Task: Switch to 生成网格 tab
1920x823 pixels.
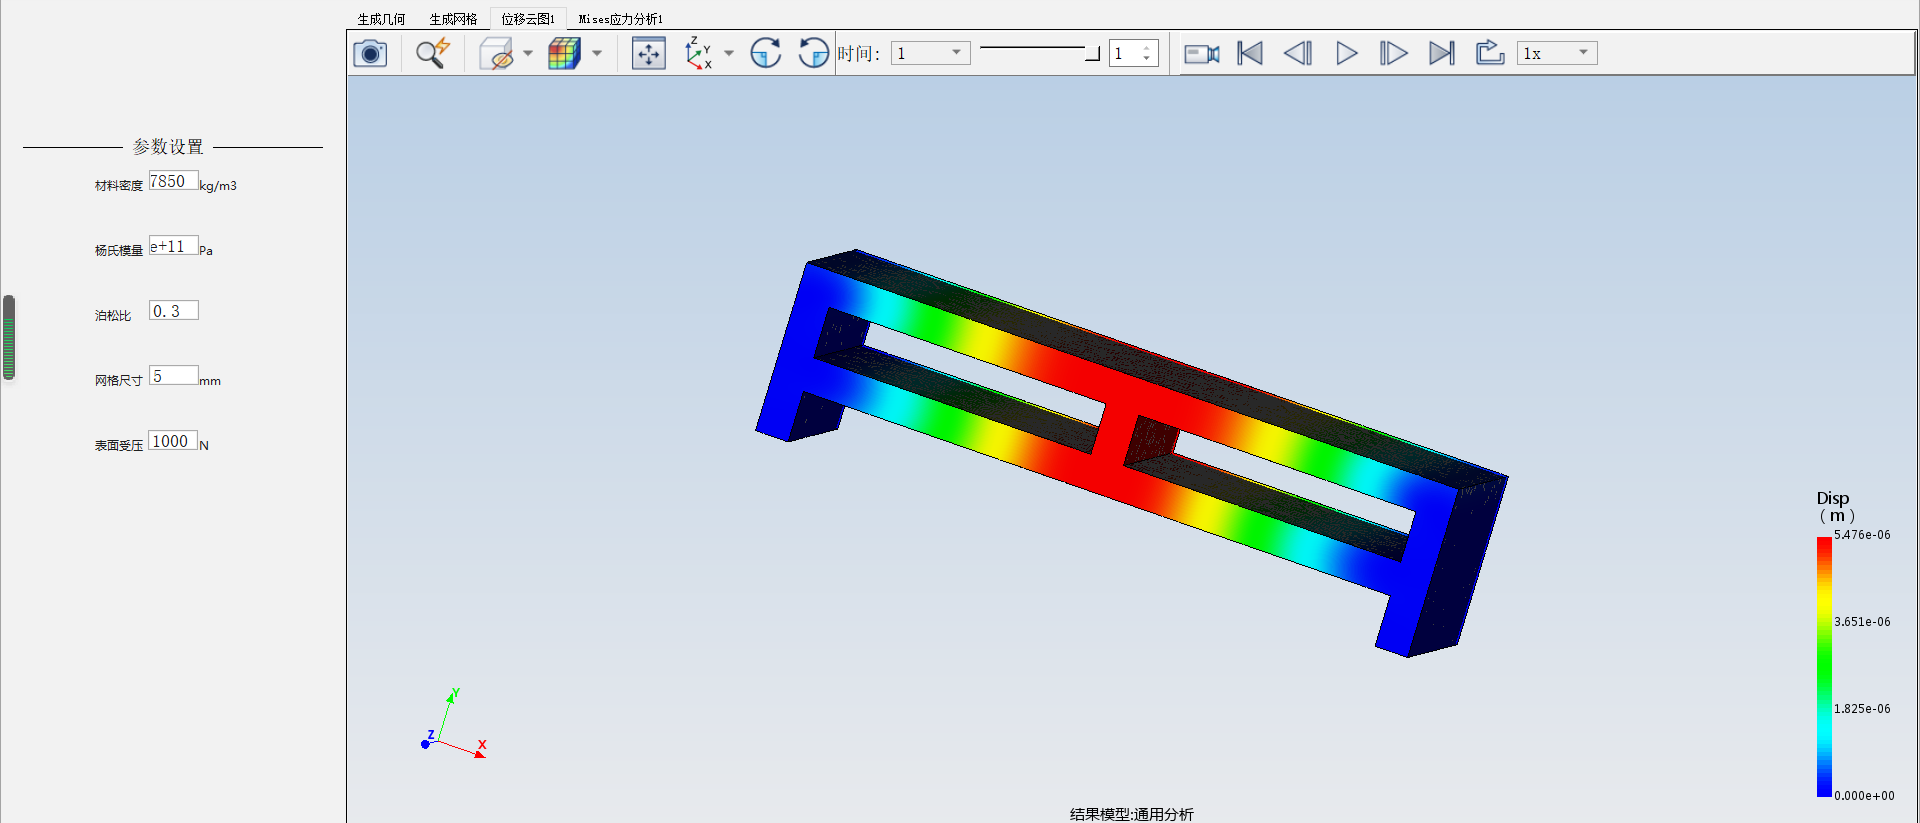Action: point(454,19)
